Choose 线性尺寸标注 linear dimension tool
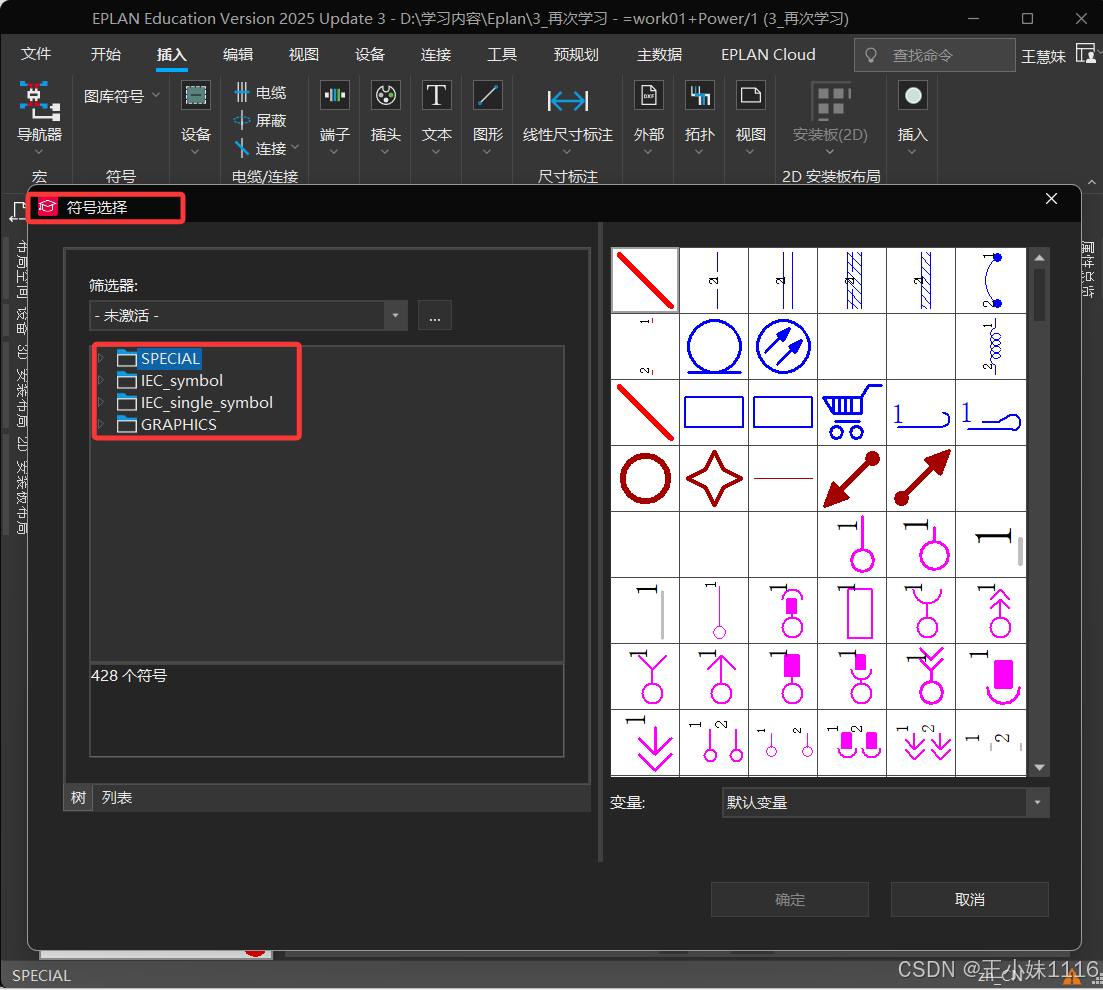Viewport: 1103px width, 990px height. tap(568, 101)
